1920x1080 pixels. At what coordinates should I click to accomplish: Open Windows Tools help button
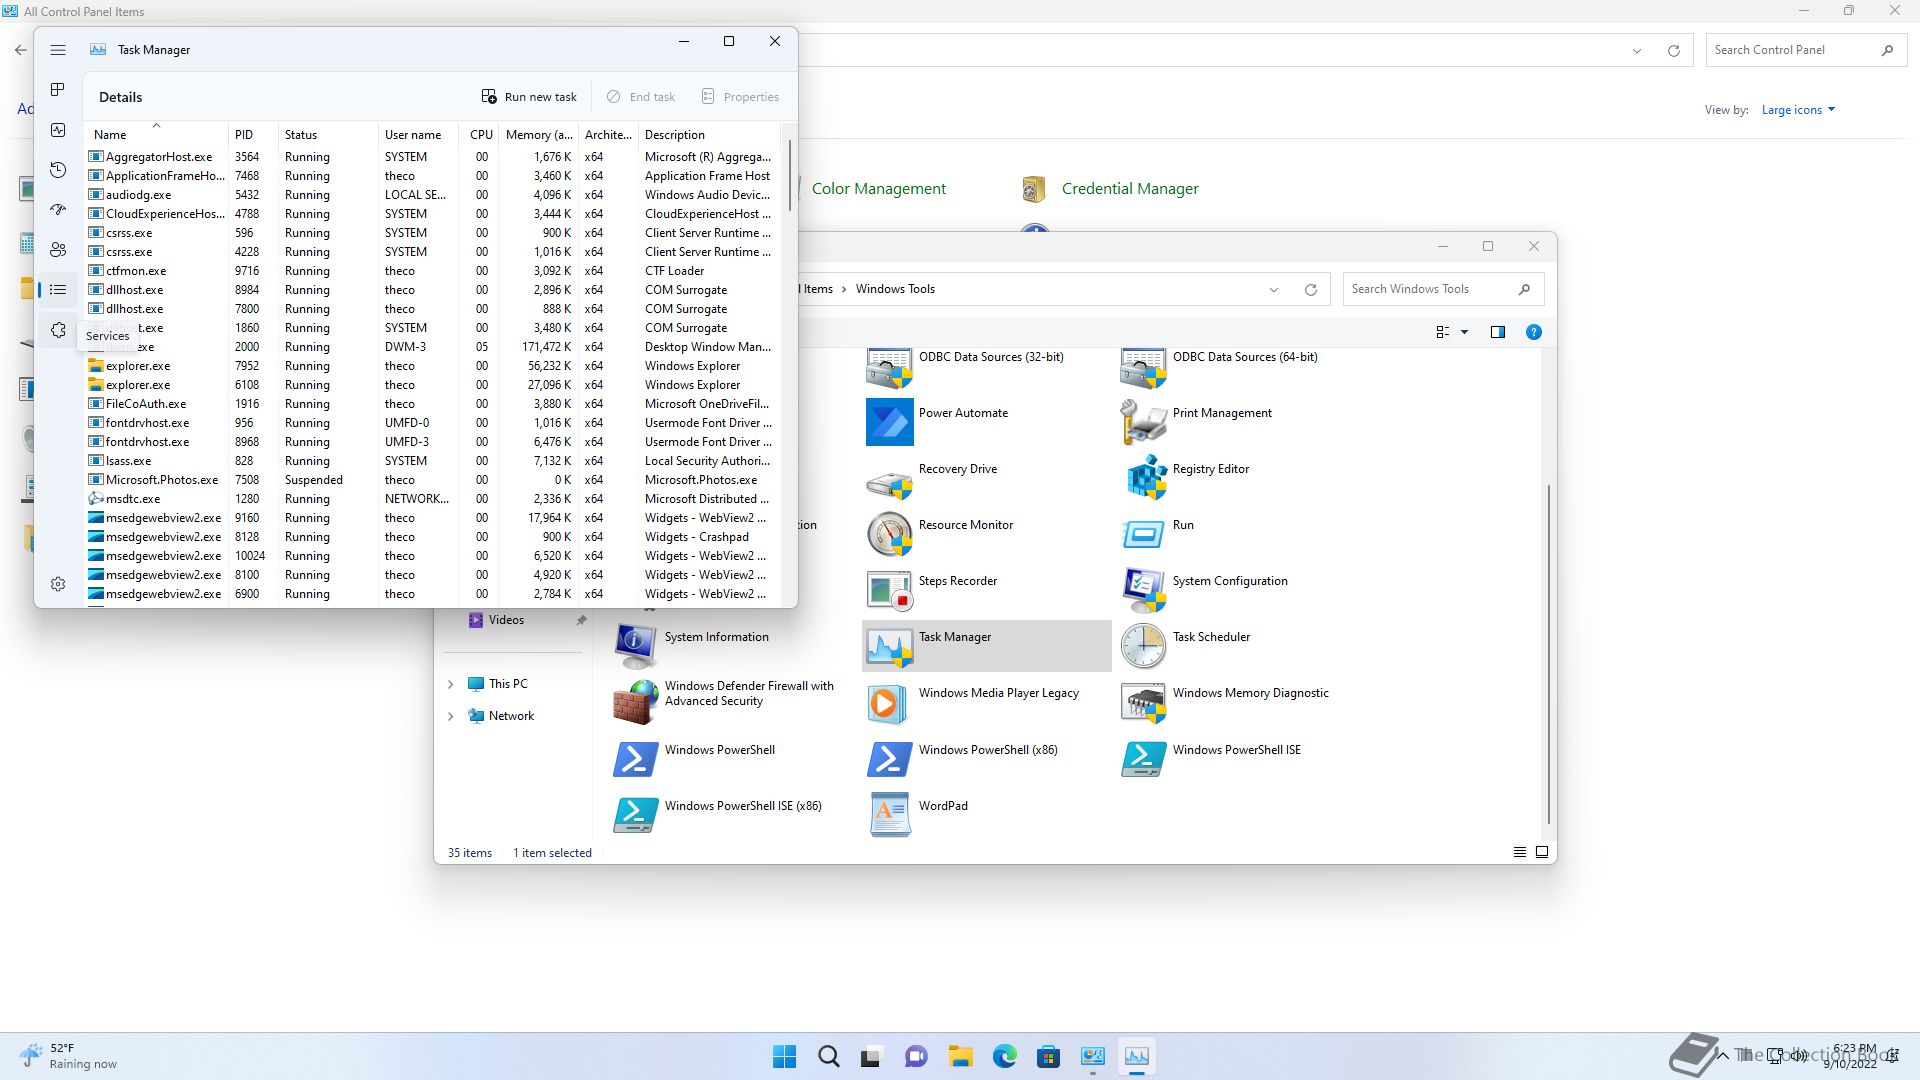[1534, 332]
